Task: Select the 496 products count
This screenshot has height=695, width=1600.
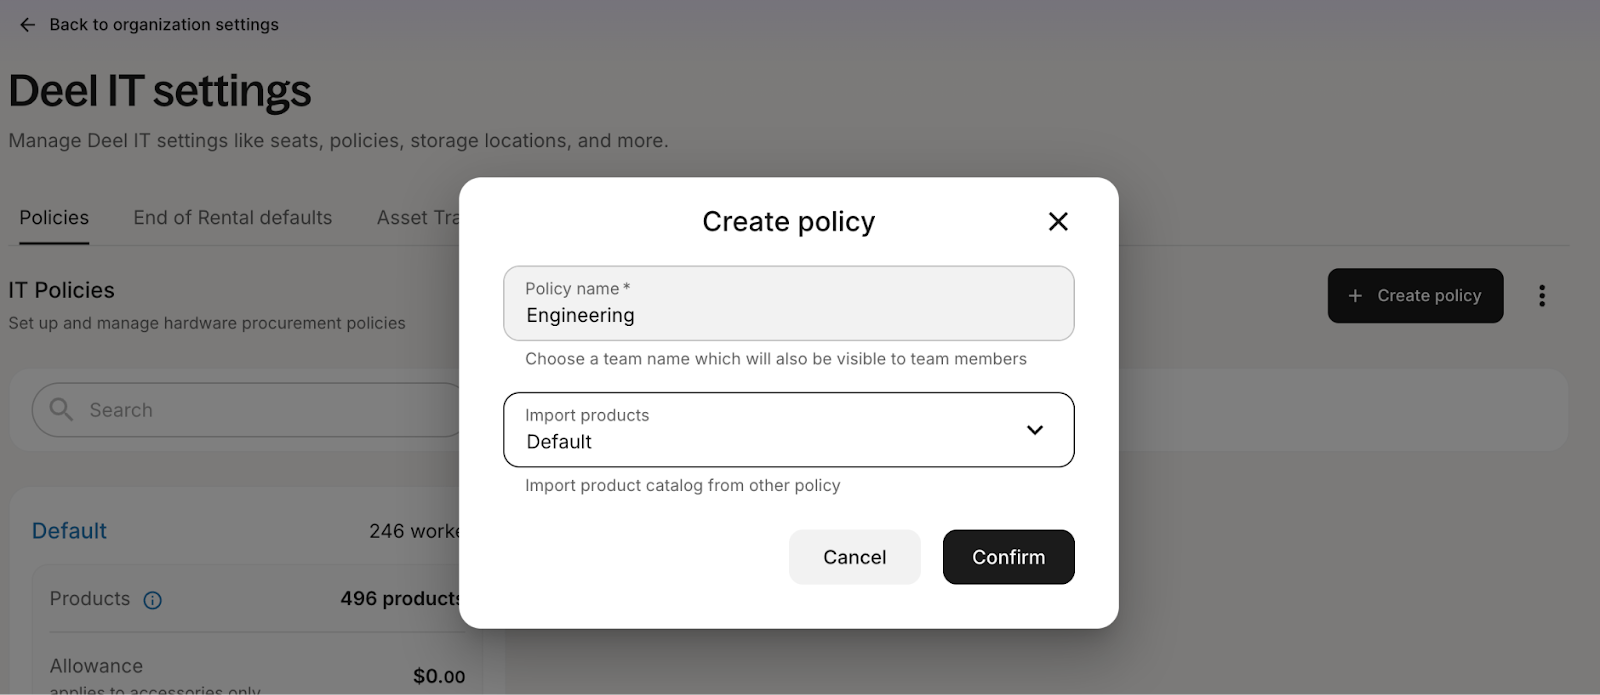Action: (400, 599)
